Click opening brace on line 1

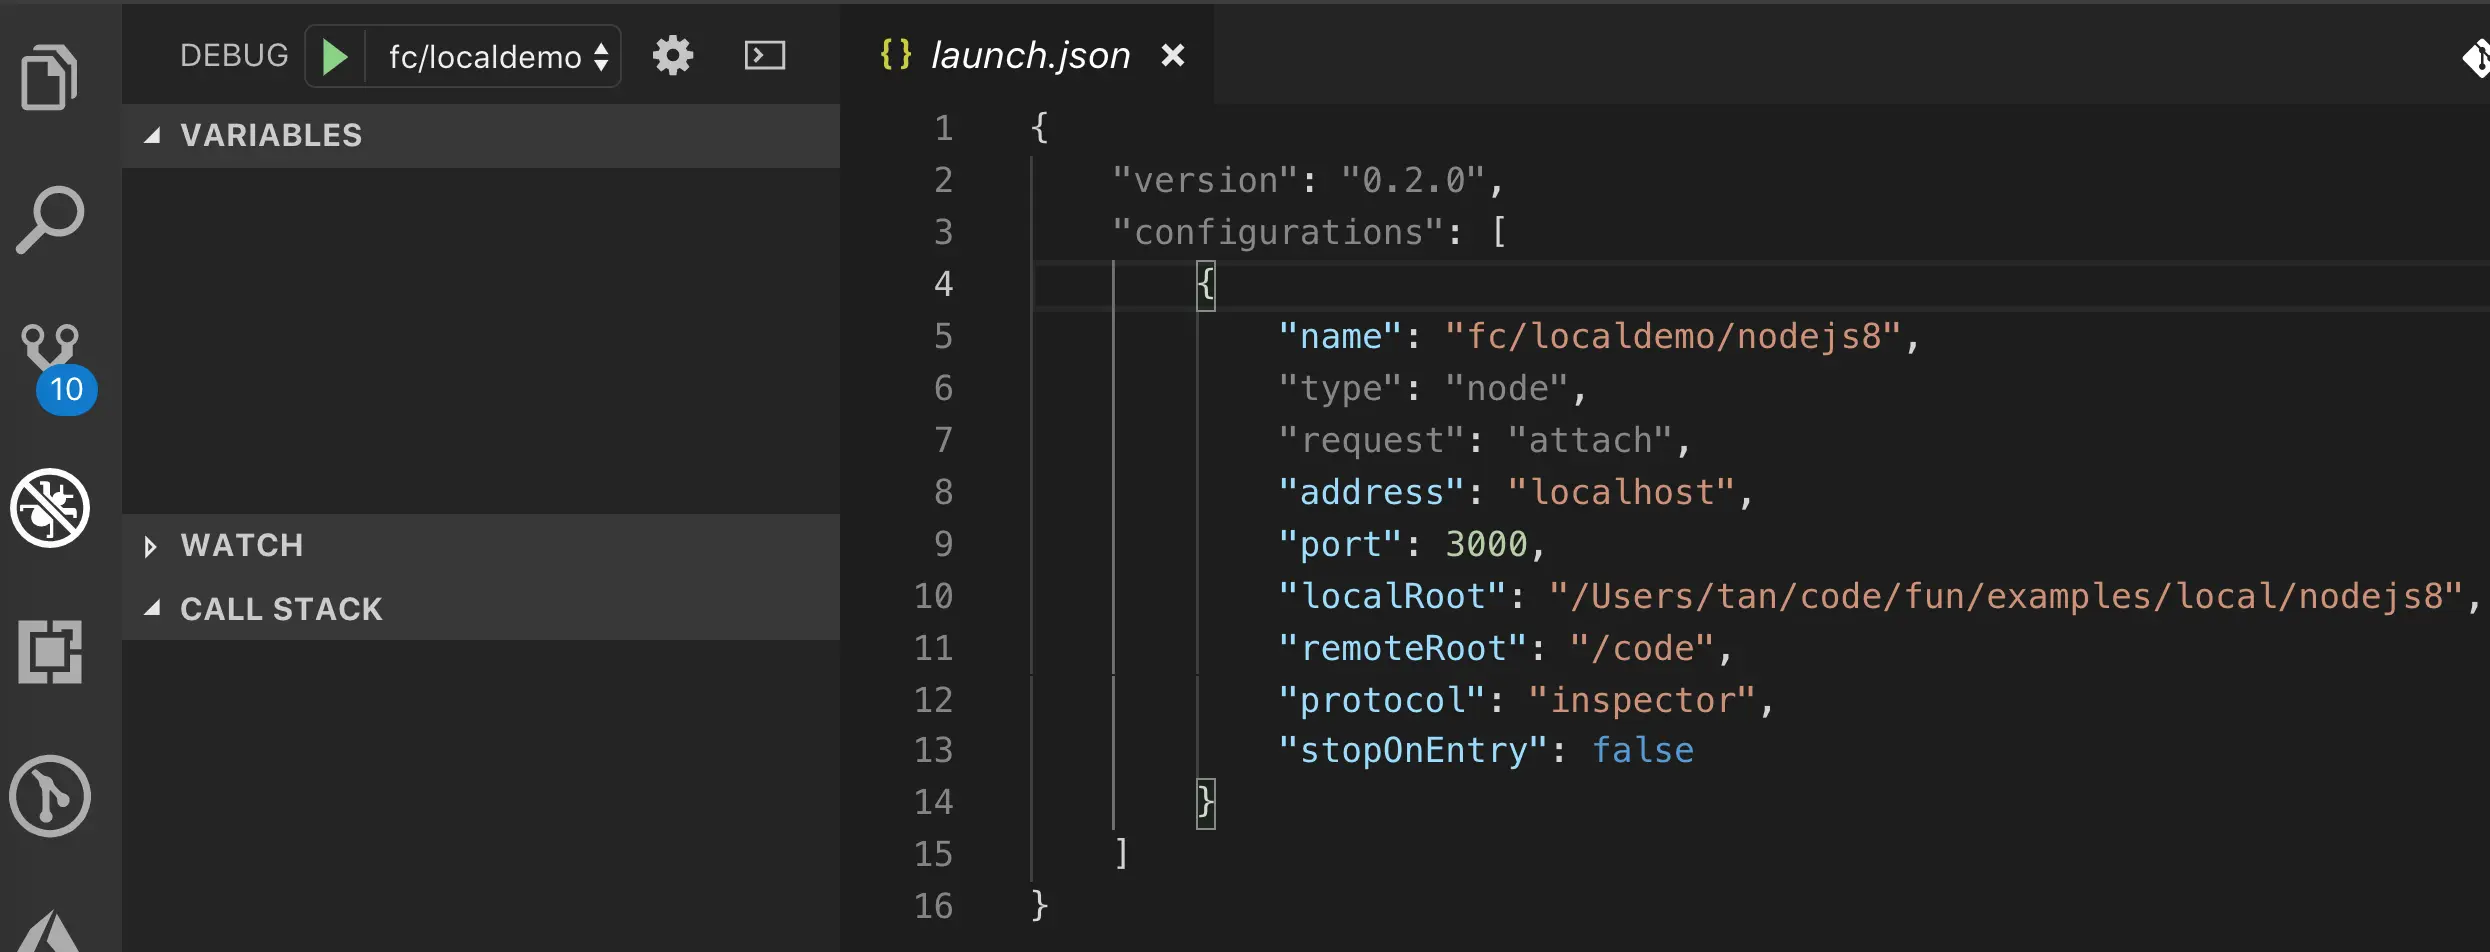(1039, 128)
